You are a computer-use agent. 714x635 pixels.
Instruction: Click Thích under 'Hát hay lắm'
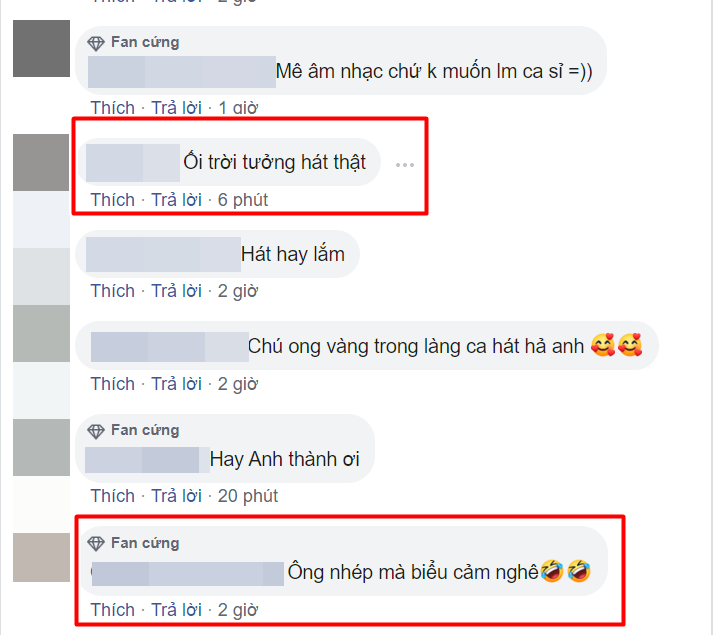coord(112,291)
